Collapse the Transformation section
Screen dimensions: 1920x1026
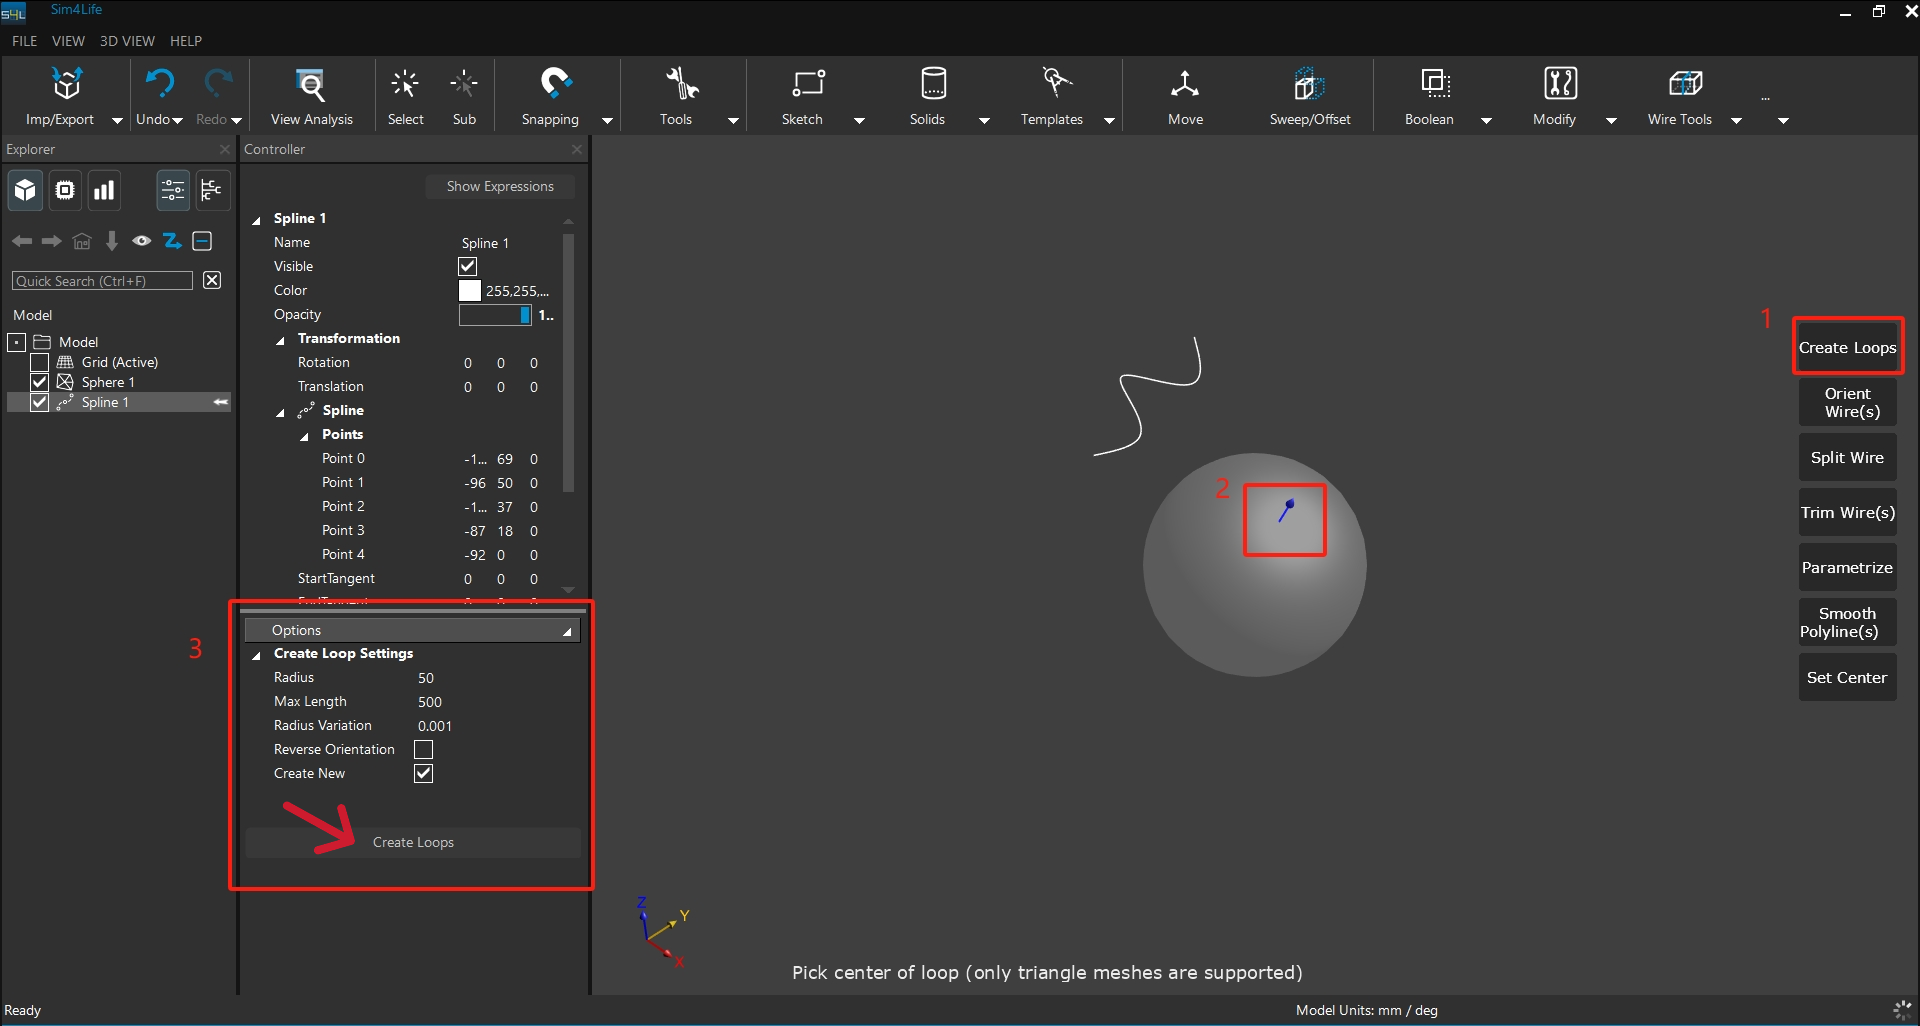281,340
